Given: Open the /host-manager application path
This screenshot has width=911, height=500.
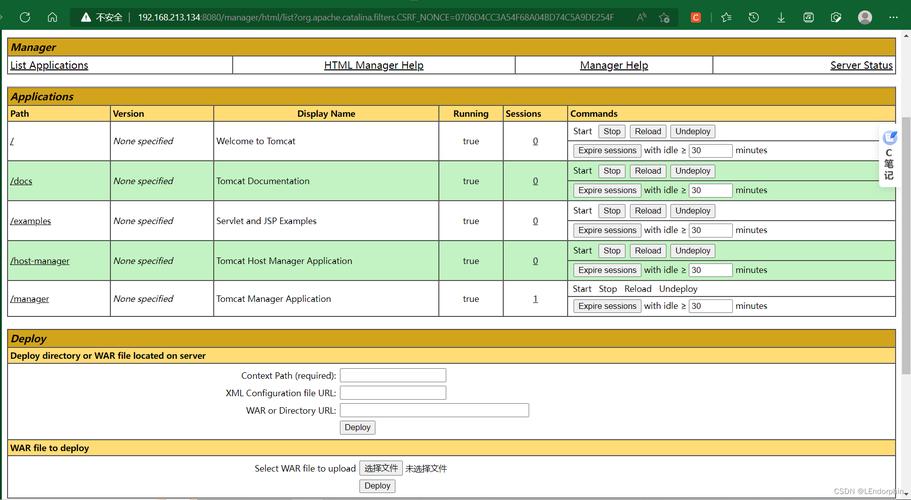Looking at the screenshot, I should pos(40,261).
